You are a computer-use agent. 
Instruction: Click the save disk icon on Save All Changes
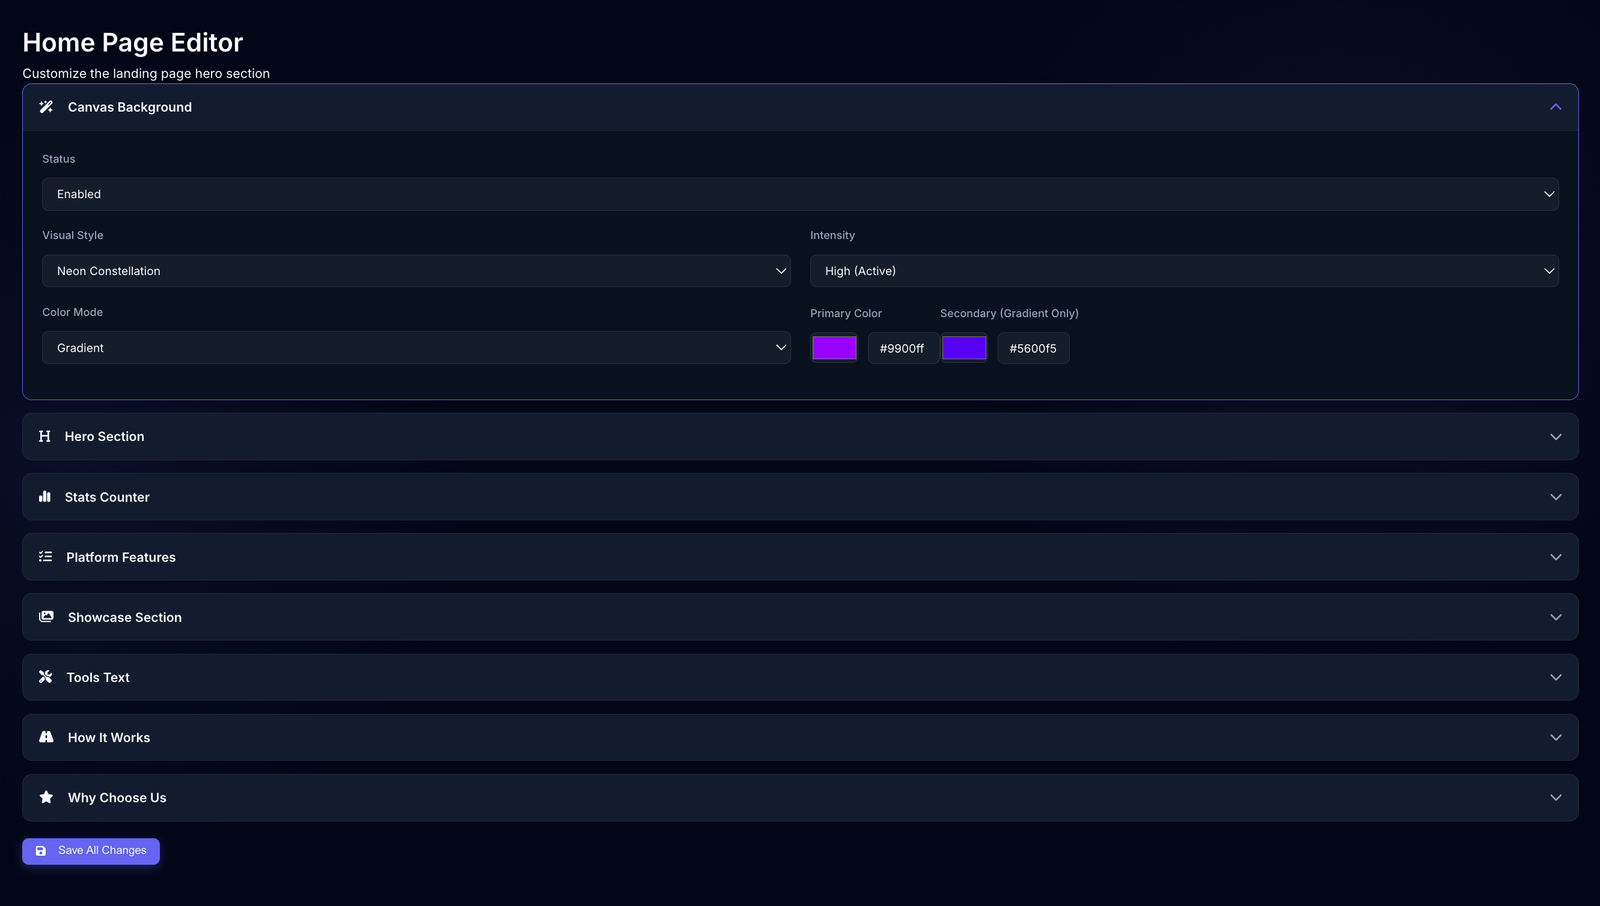click(40, 850)
